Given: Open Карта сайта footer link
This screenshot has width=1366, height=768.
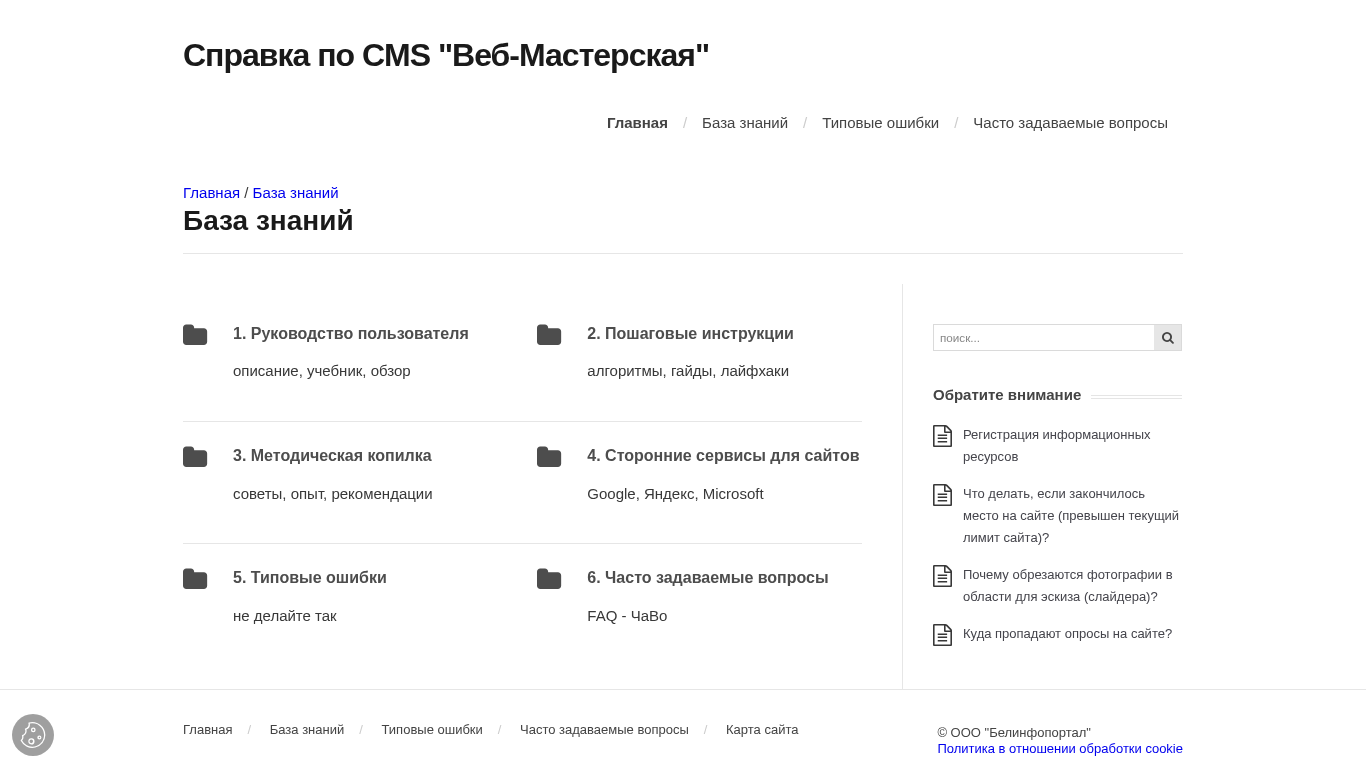Looking at the screenshot, I should click(762, 730).
